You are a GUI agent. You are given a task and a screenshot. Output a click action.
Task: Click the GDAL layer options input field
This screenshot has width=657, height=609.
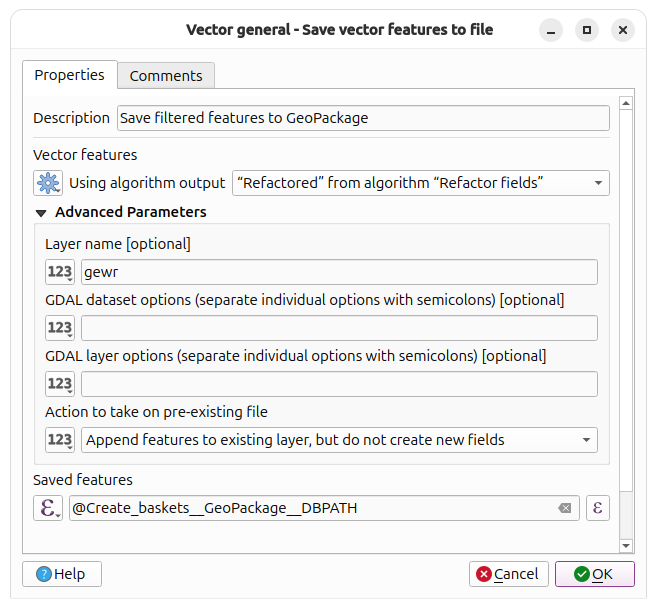339,384
